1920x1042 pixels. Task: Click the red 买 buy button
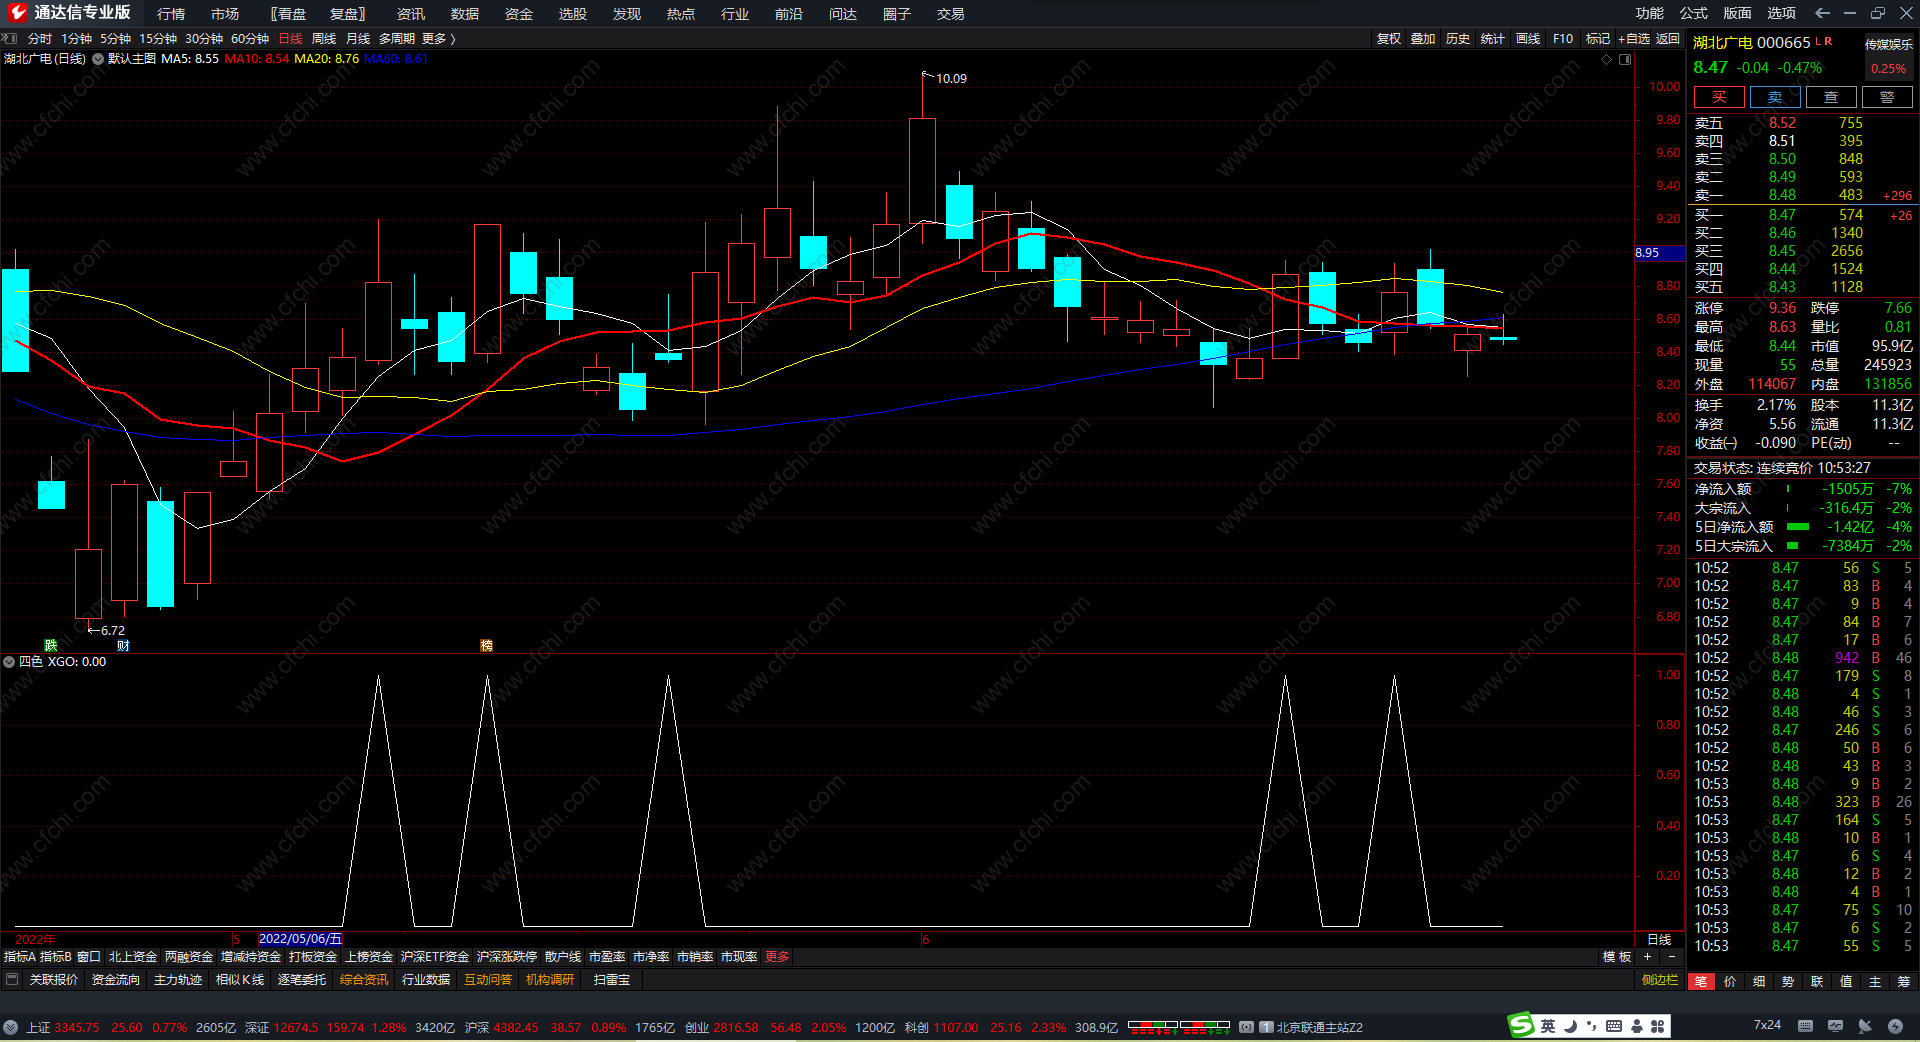[1718, 97]
